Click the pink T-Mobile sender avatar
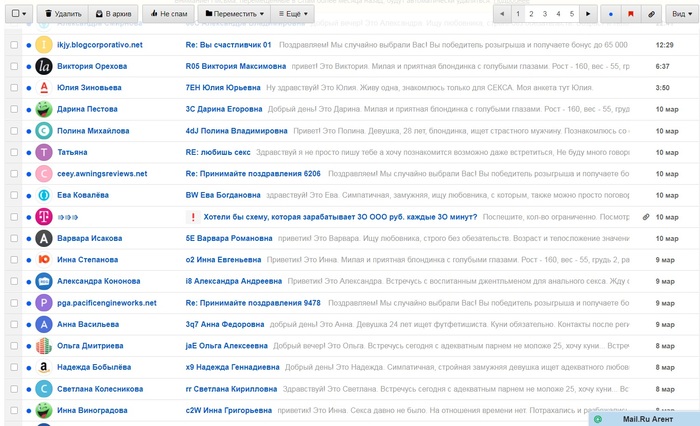Screen dimensions: 700x426 pos(44,217)
